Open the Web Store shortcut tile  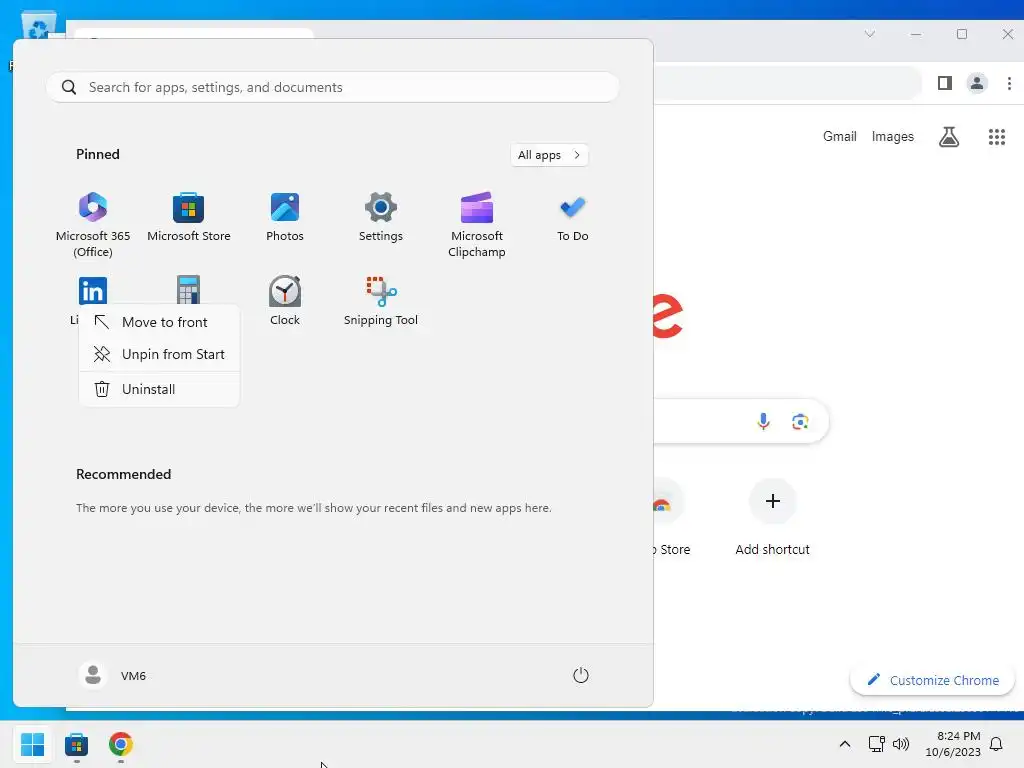pos(669,518)
